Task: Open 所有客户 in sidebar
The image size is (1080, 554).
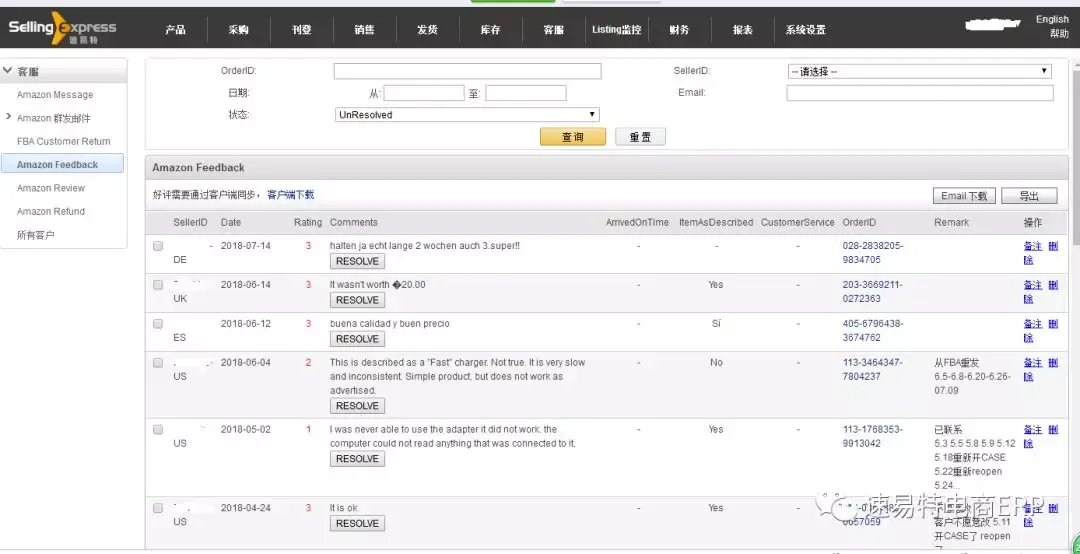Action: [36, 235]
